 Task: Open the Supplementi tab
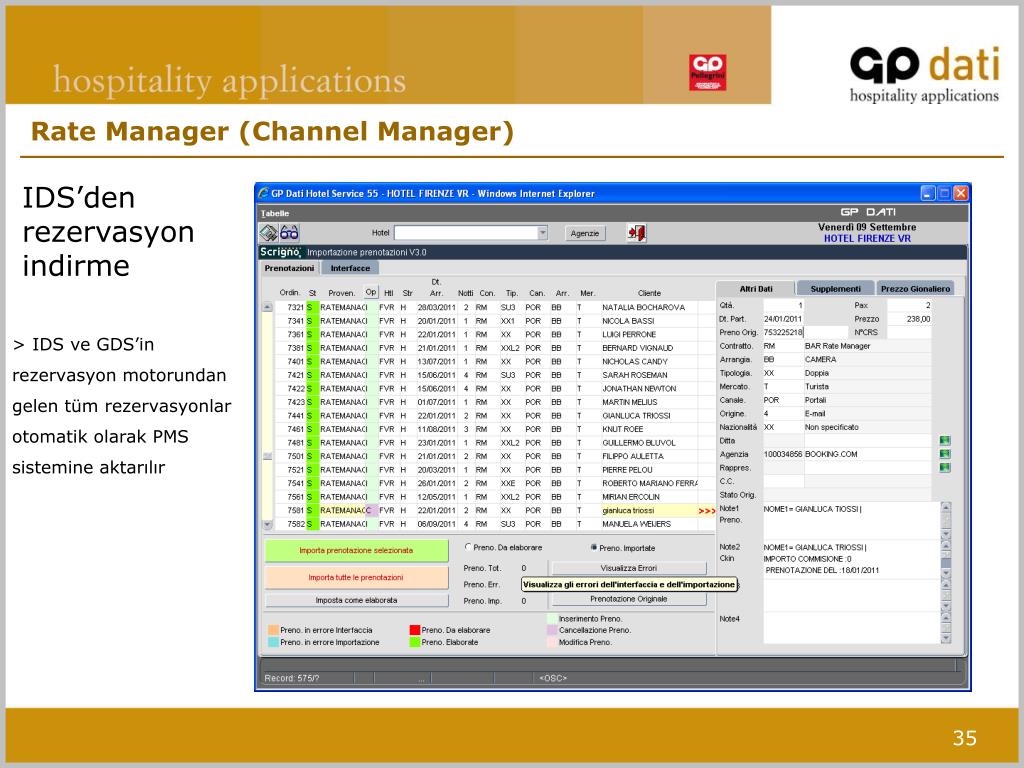(835, 288)
